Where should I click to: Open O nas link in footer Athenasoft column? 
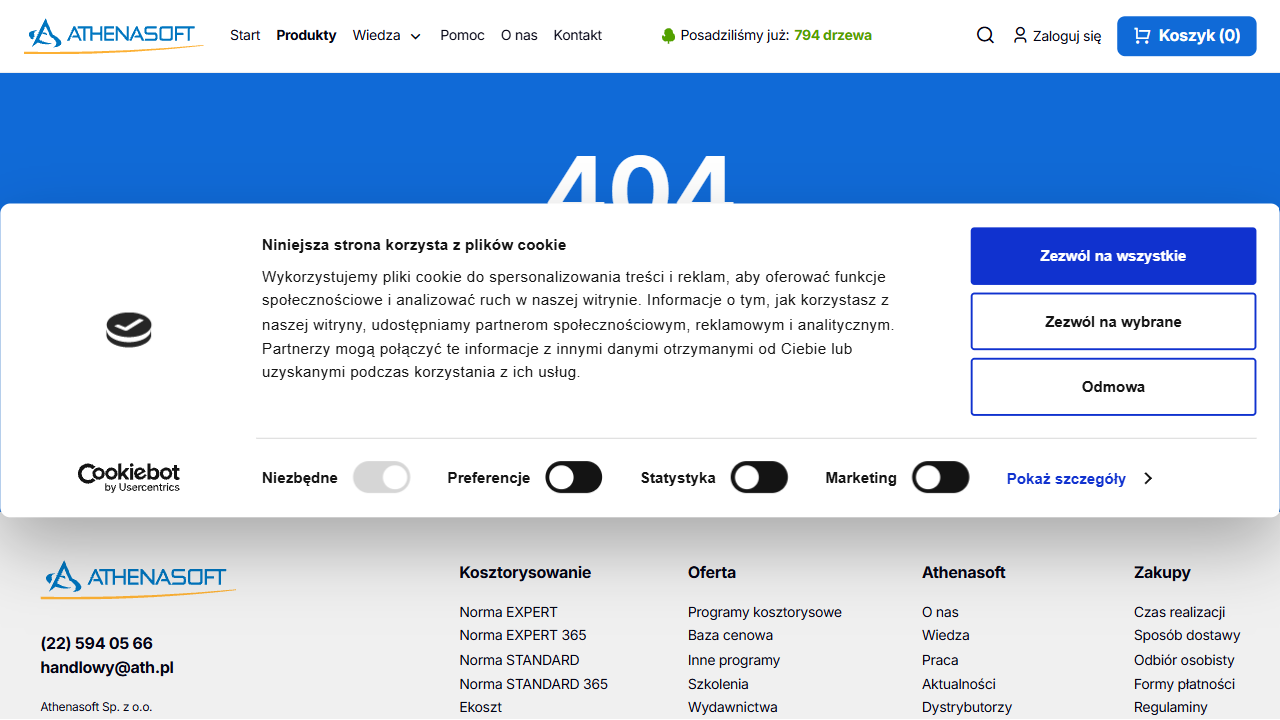pos(940,612)
